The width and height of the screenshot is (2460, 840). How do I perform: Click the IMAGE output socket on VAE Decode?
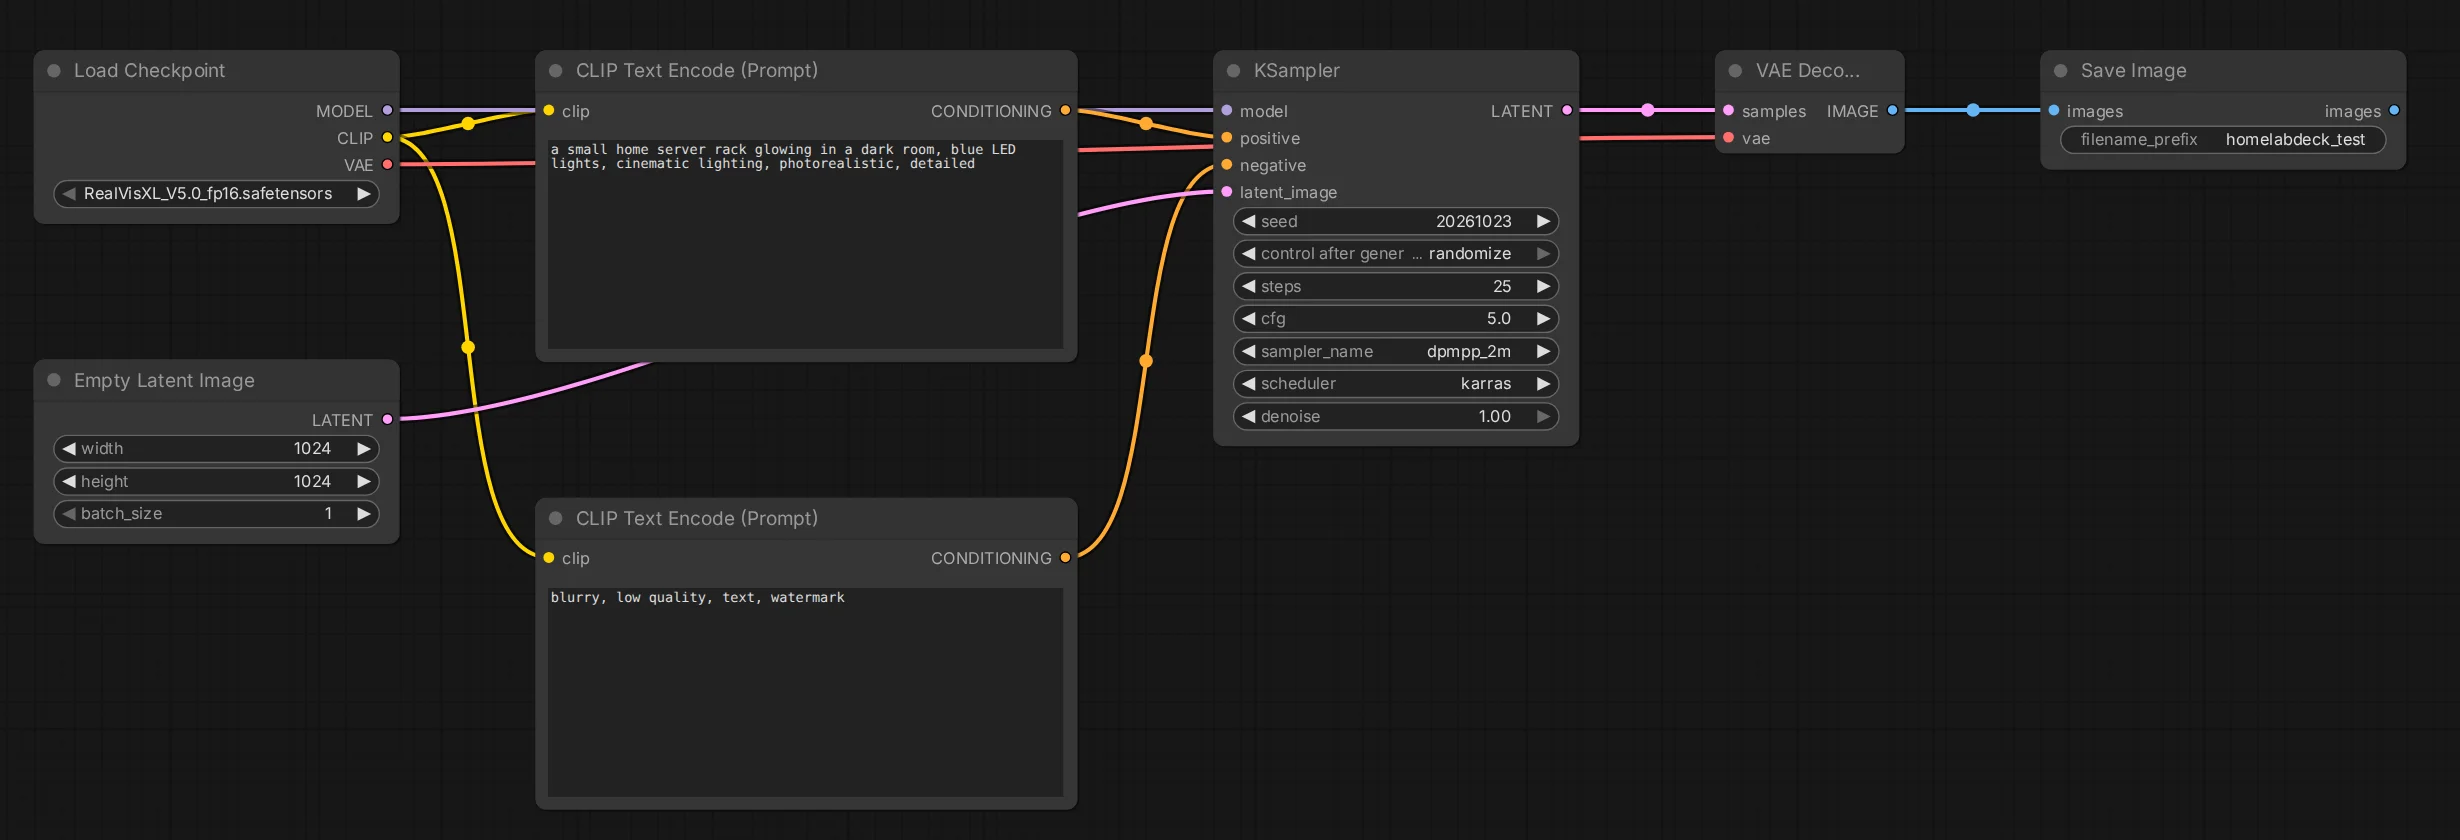click(1892, 110)
